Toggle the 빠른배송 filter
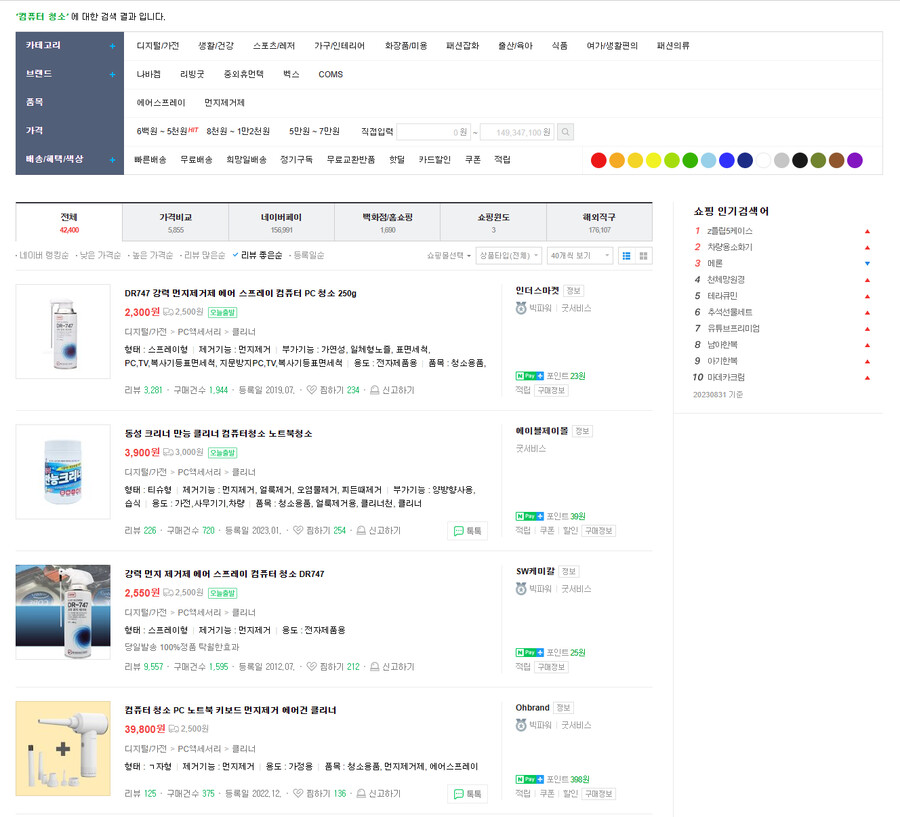This screenshot has height=817, width=900. pos(150,160)
